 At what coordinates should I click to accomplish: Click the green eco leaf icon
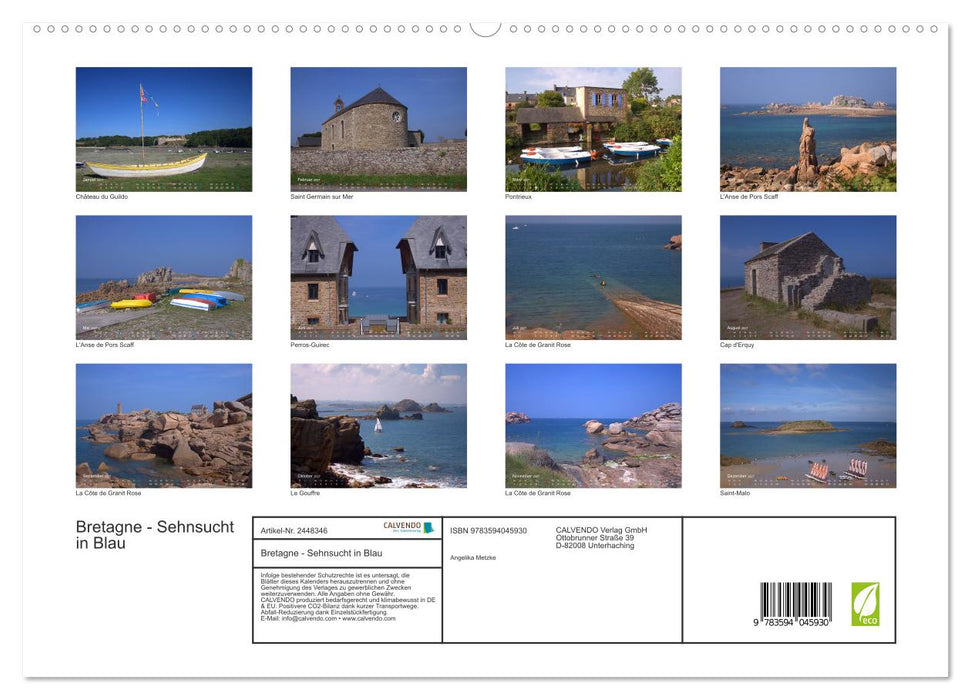865,604
